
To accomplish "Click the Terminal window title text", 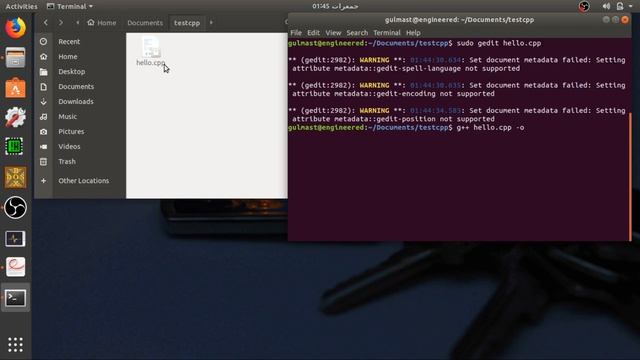I will (459, 20).
